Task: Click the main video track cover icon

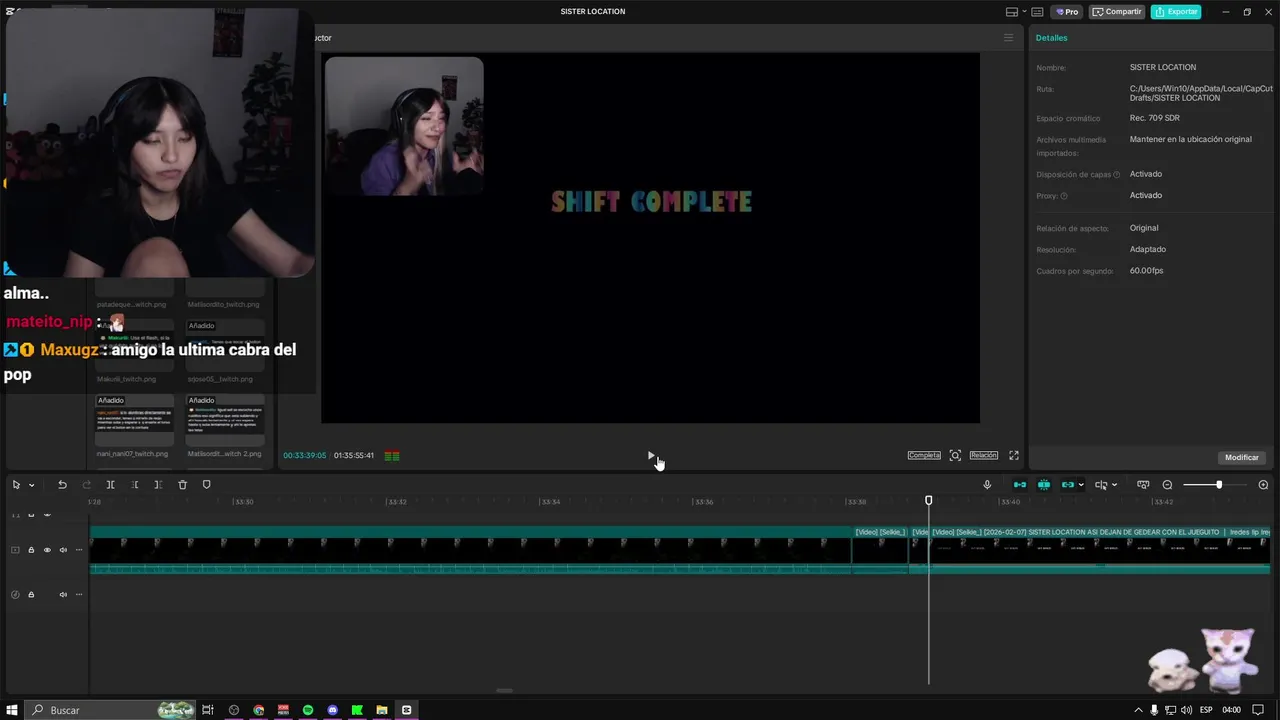Action: pos(15,550)
